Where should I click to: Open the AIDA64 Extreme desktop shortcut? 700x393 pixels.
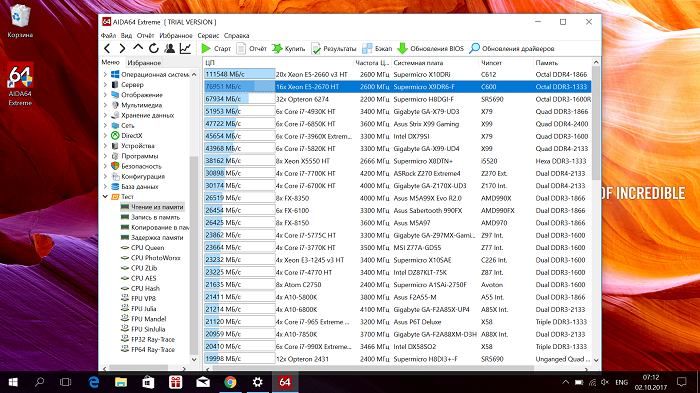[x=20, y=84]
